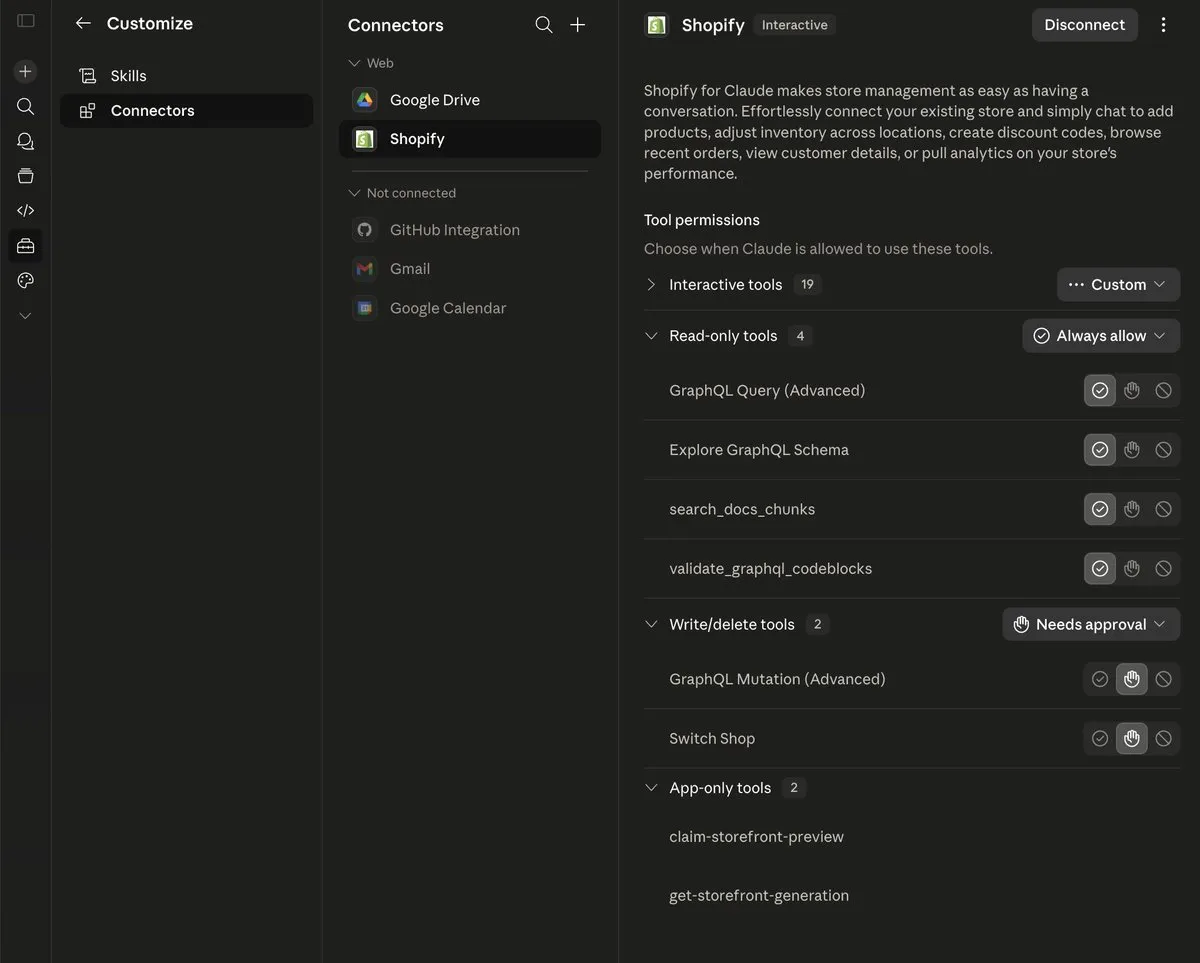Set search_docs_chunks to needs approval
1200x963 pixels.
tap(1132, 509)
